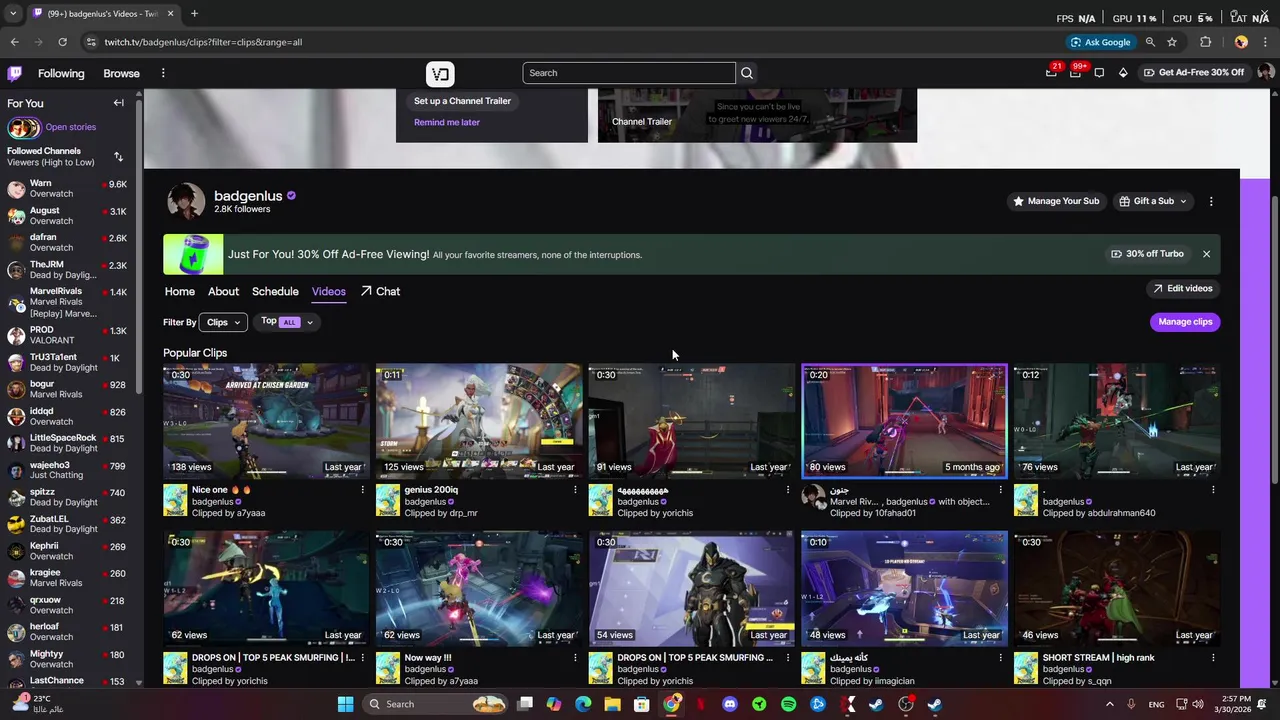Click the Twitch logo home icon
The height and width of the screenshot is (720, 1280).
click(15, 73)
